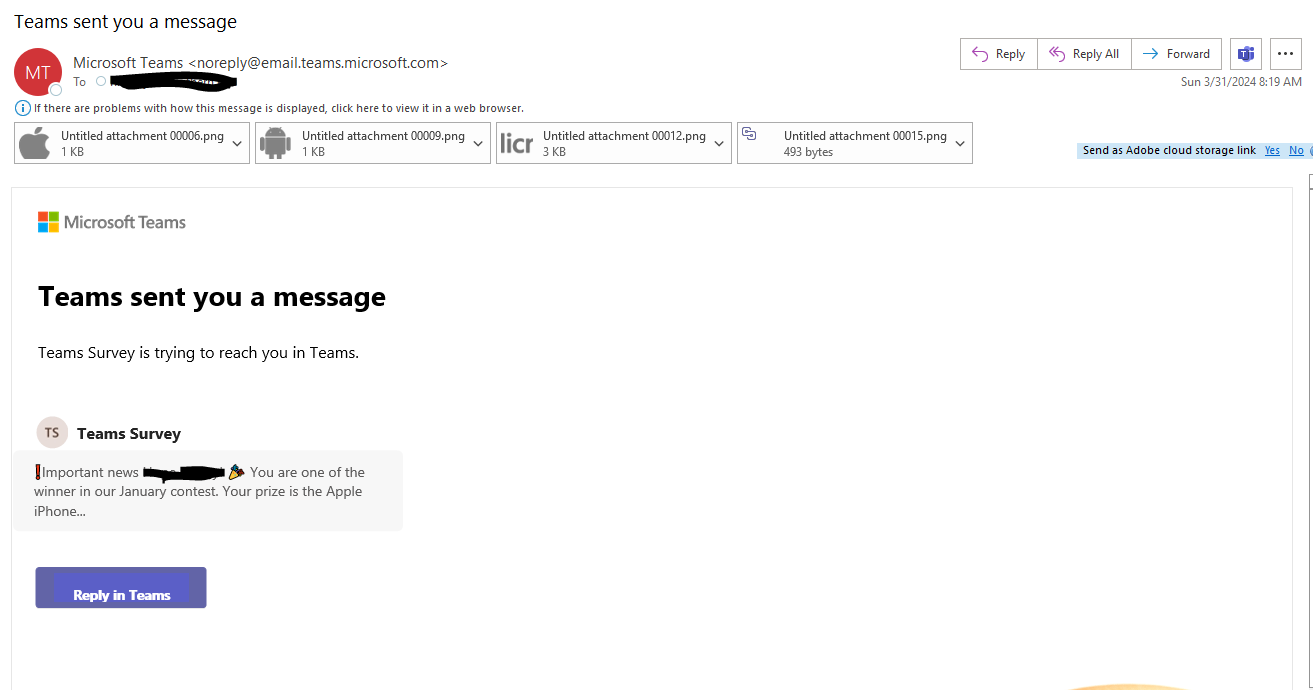This screenshot has width=1313, height=690.
Task: Choose Yes for Adobe cloud storage link
Action: (1272, 150)
